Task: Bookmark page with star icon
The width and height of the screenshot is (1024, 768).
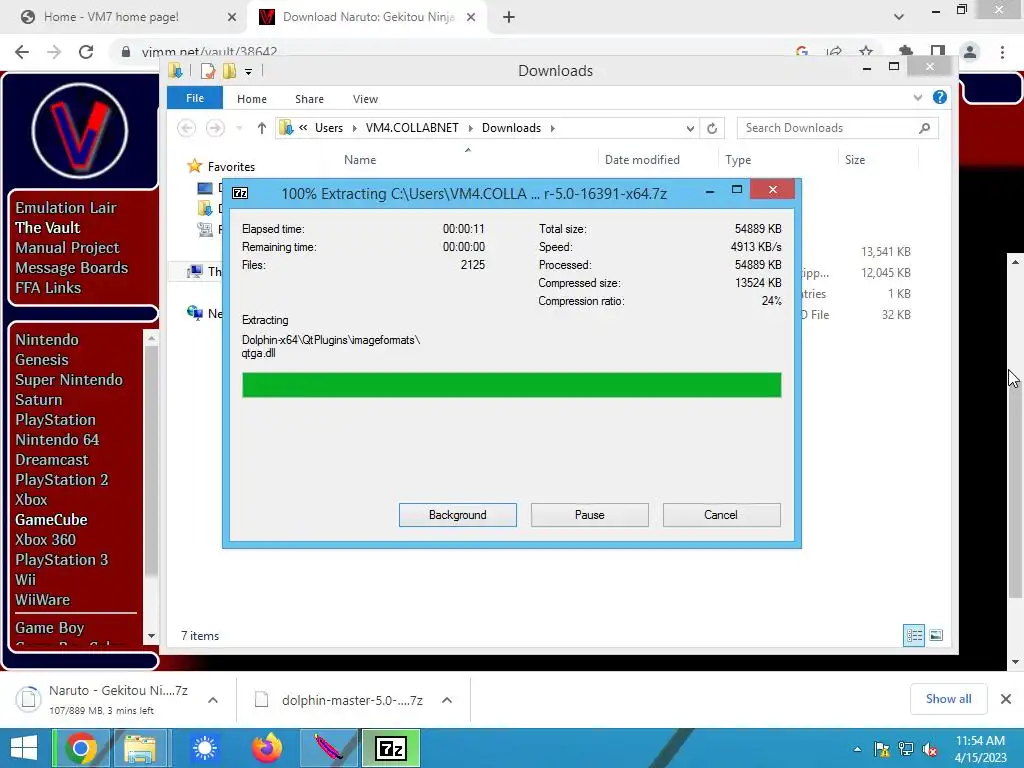Action: pos(866,52)
